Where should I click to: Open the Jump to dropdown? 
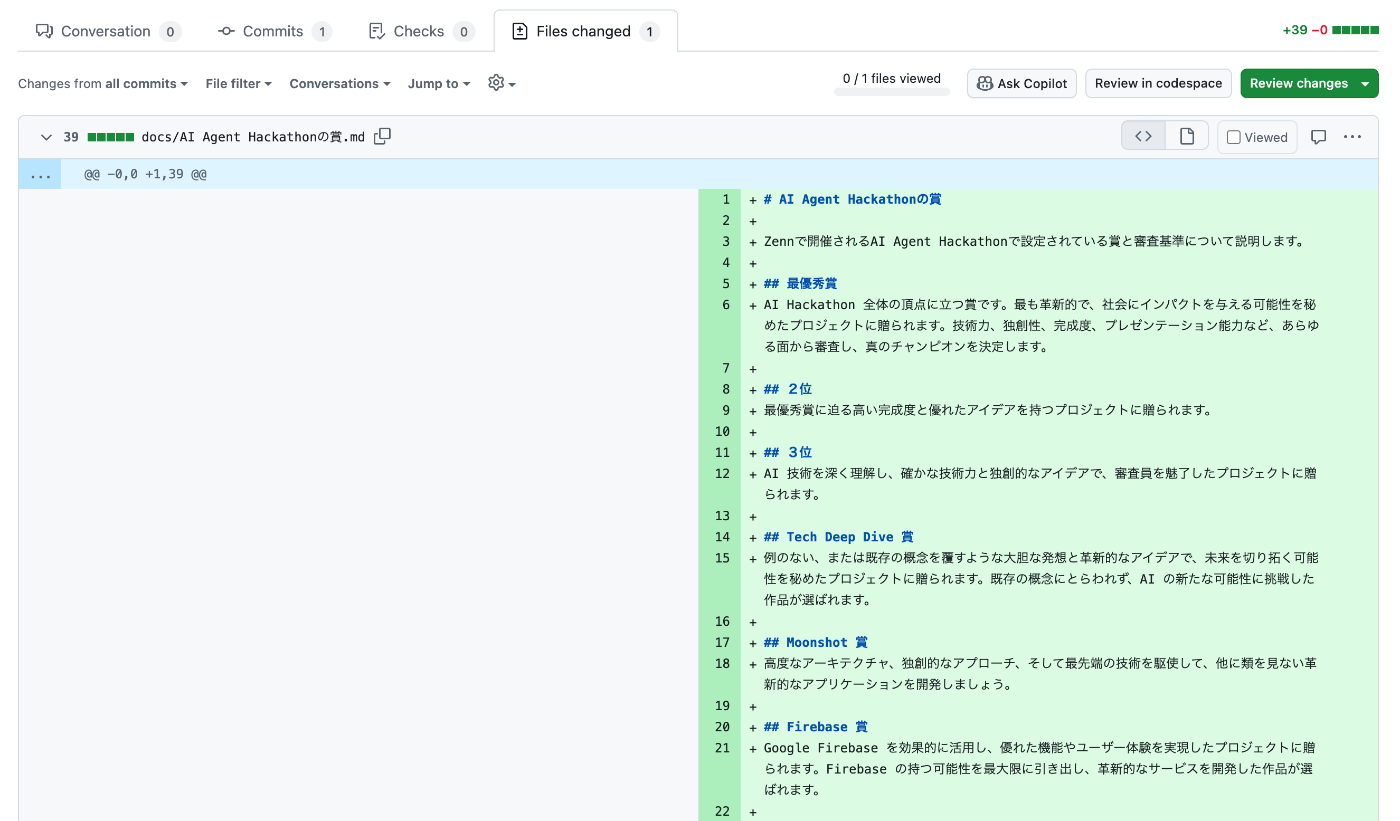[439, 84]
